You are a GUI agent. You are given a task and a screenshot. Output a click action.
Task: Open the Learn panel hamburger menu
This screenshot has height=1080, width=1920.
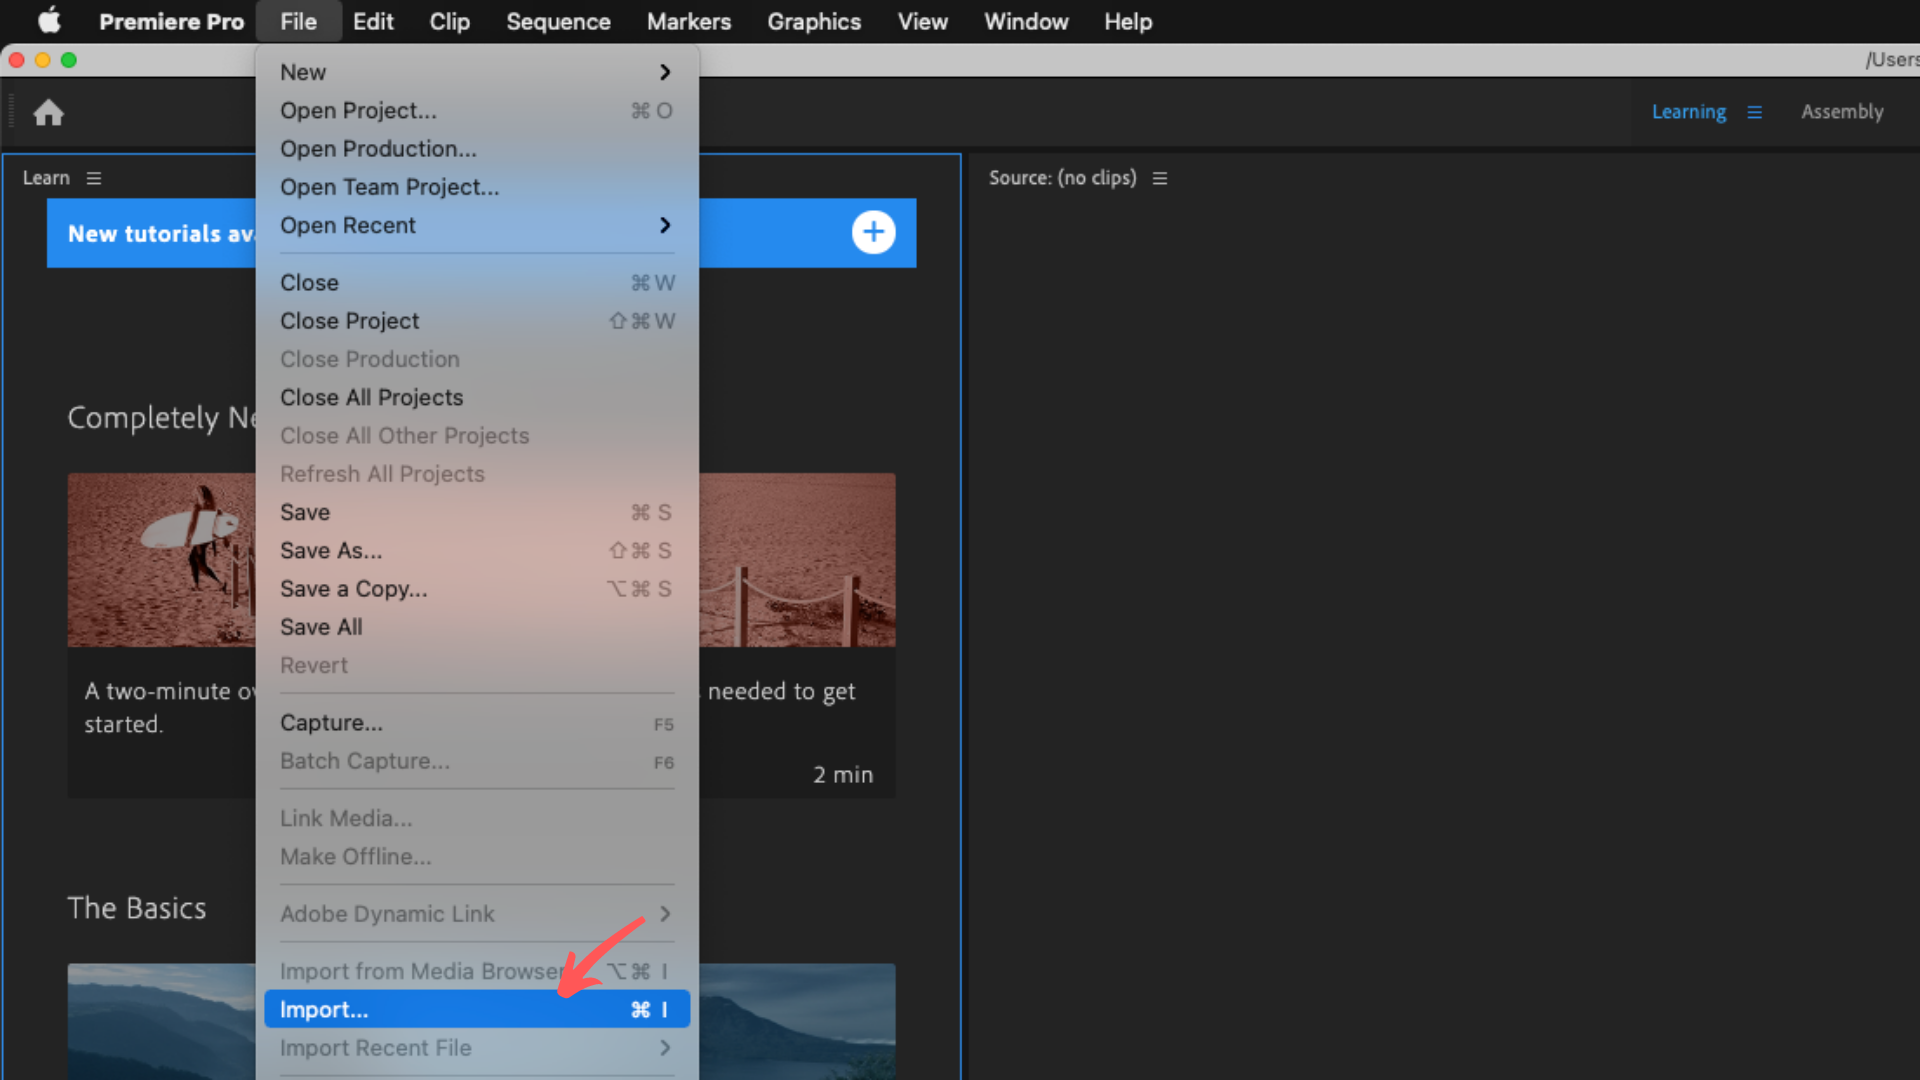pyautogui.click(x=94, y=178)
